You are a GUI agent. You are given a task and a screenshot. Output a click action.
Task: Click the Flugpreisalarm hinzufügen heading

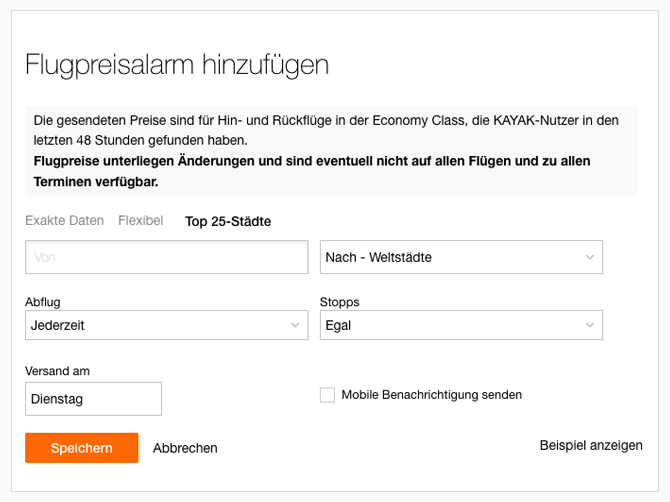177,65
